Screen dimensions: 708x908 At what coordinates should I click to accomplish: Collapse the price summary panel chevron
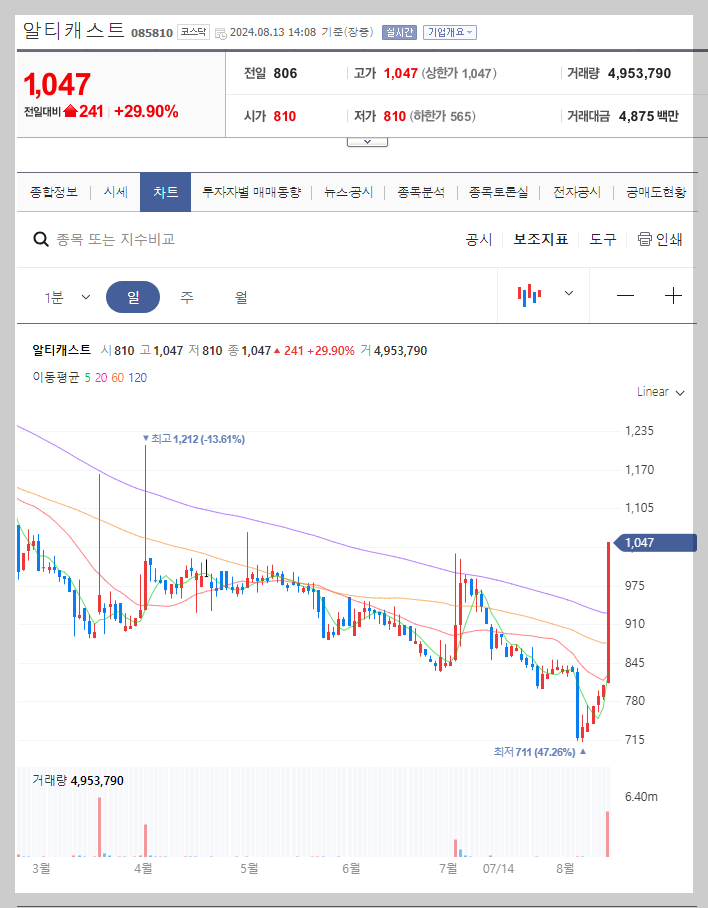tap(367, 140)
